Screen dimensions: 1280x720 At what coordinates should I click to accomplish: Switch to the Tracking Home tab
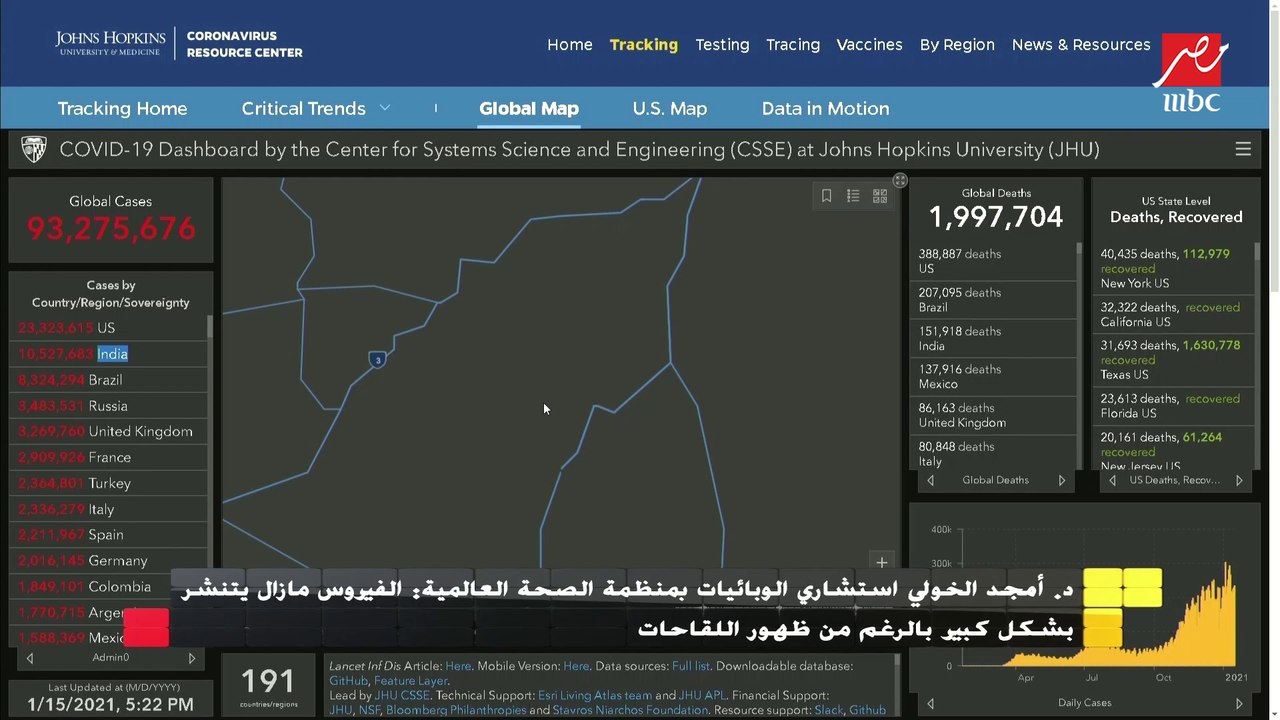click(122, 108)
